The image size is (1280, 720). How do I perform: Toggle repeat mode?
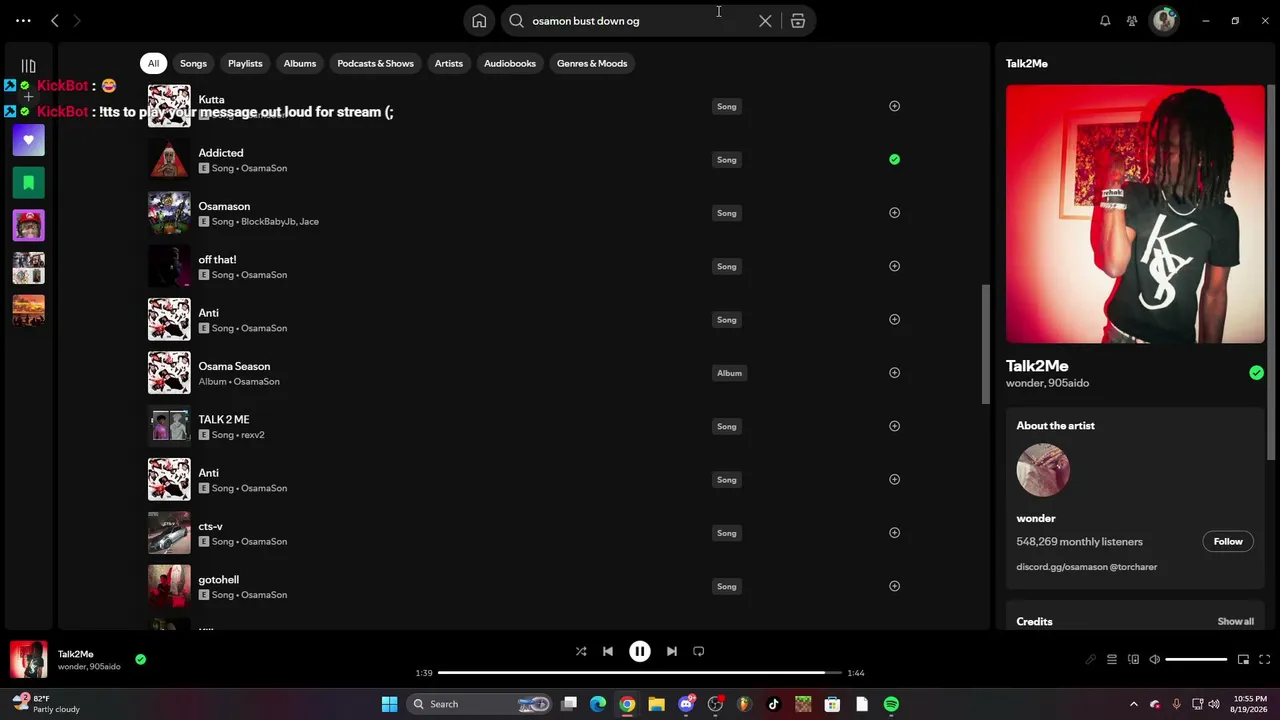click(699, 651)
